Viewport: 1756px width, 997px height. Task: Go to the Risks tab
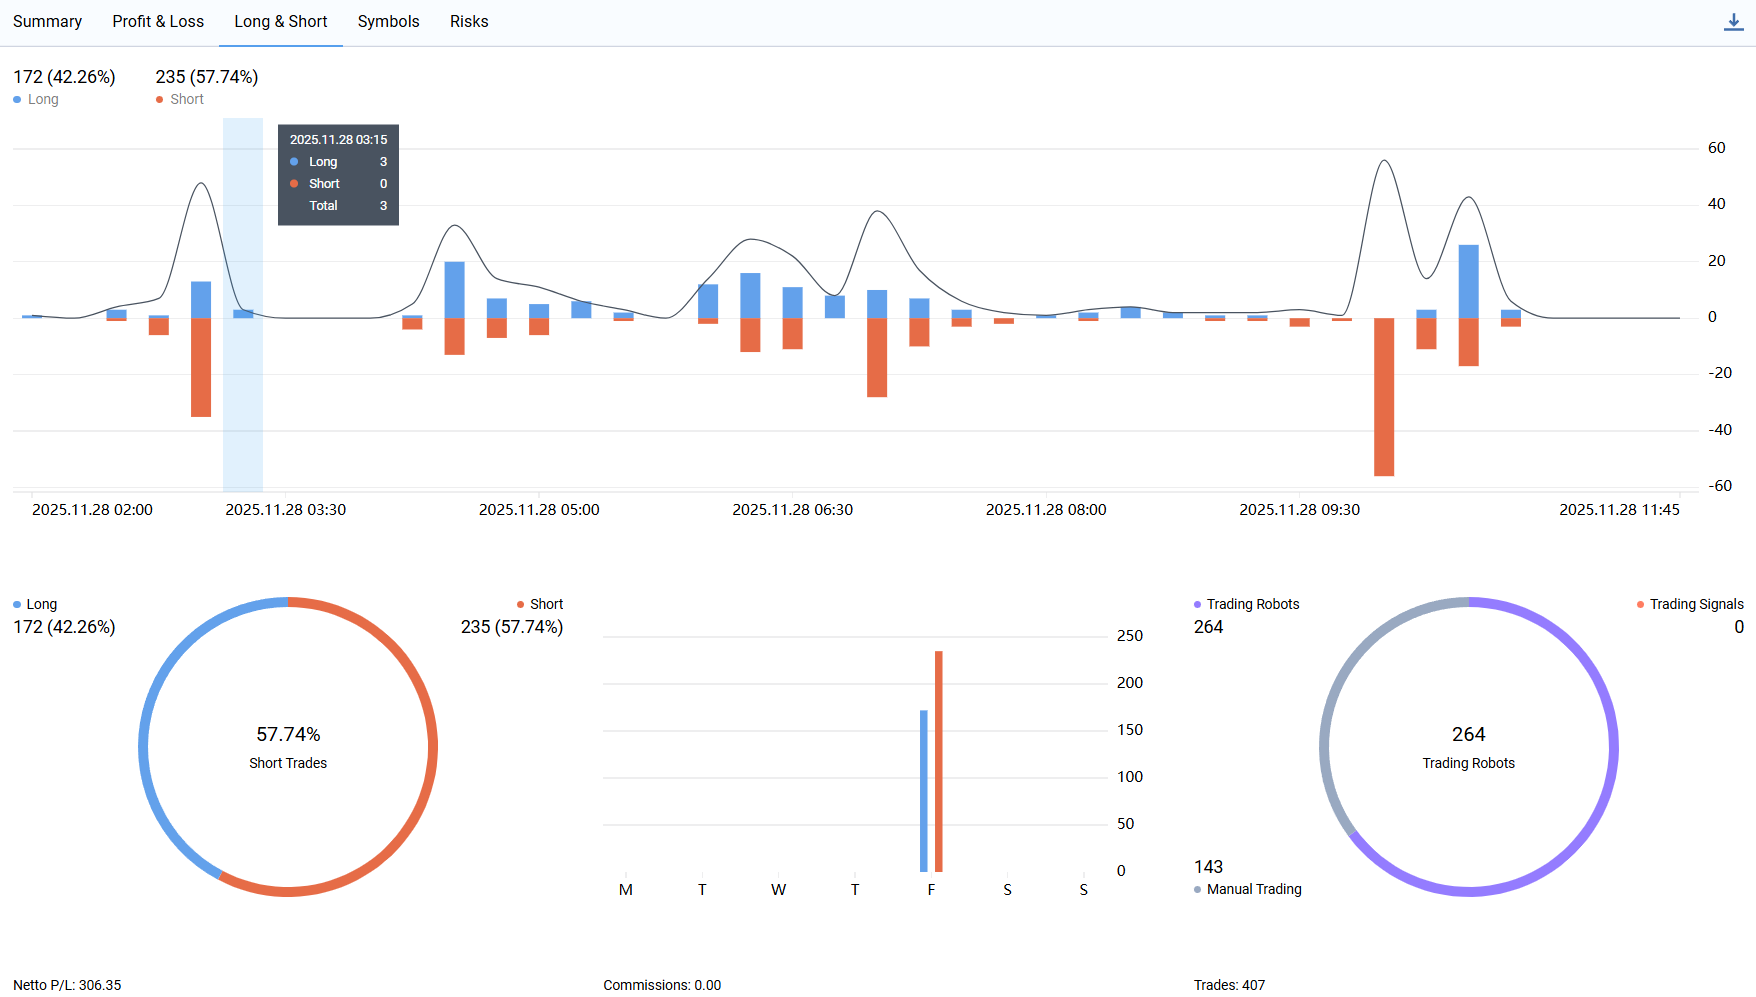pos(469,22)
